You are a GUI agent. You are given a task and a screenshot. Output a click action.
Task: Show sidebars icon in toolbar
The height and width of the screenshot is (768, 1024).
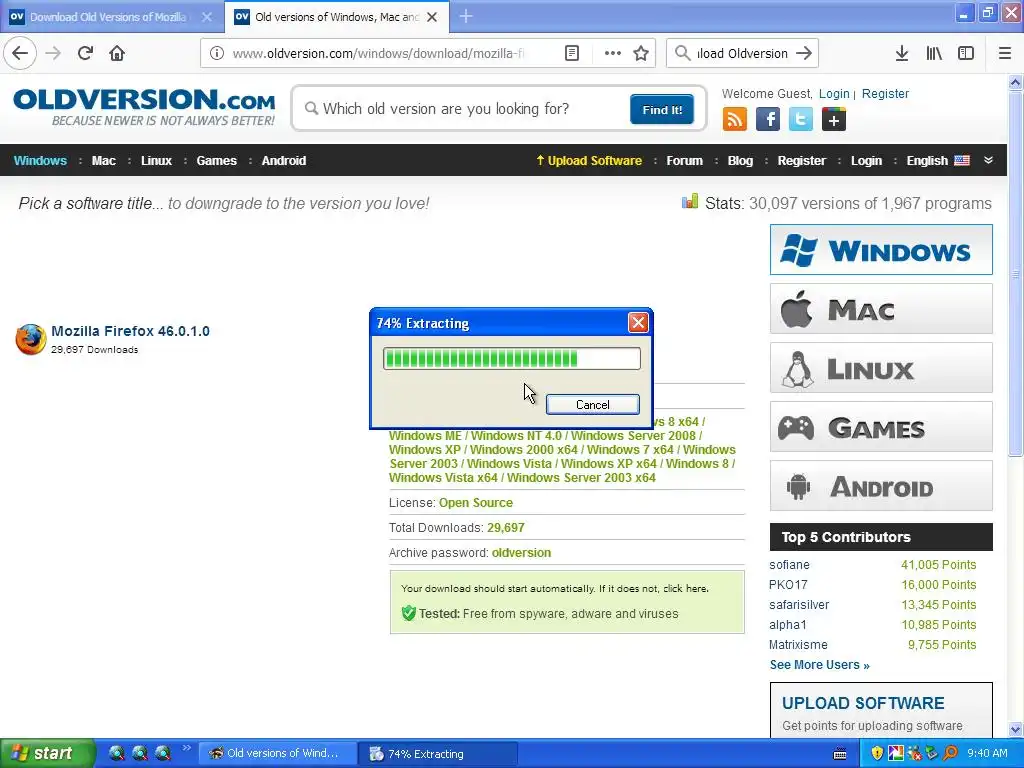(966, 53)
